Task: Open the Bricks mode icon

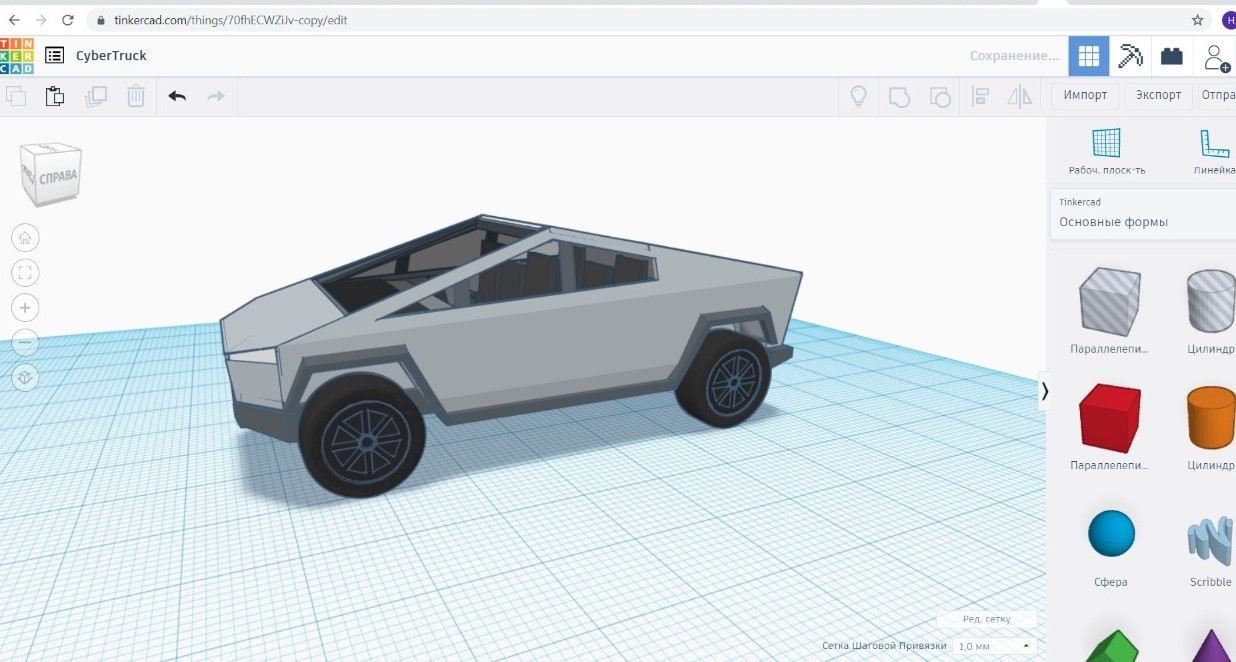Action: 1172,56
